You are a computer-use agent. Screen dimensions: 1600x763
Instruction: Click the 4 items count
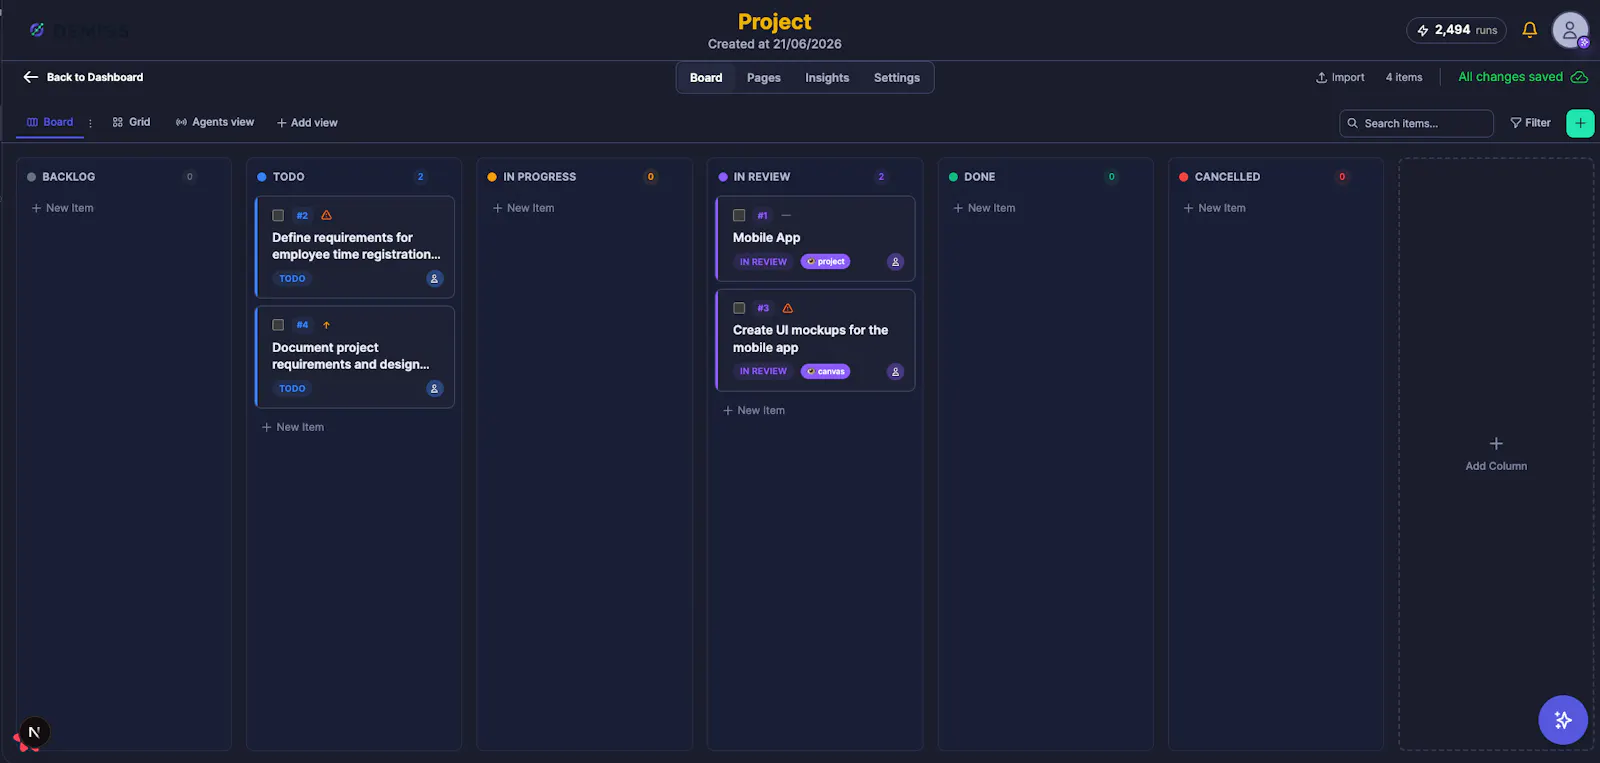pyautogui.click(x=1404, y=77)
